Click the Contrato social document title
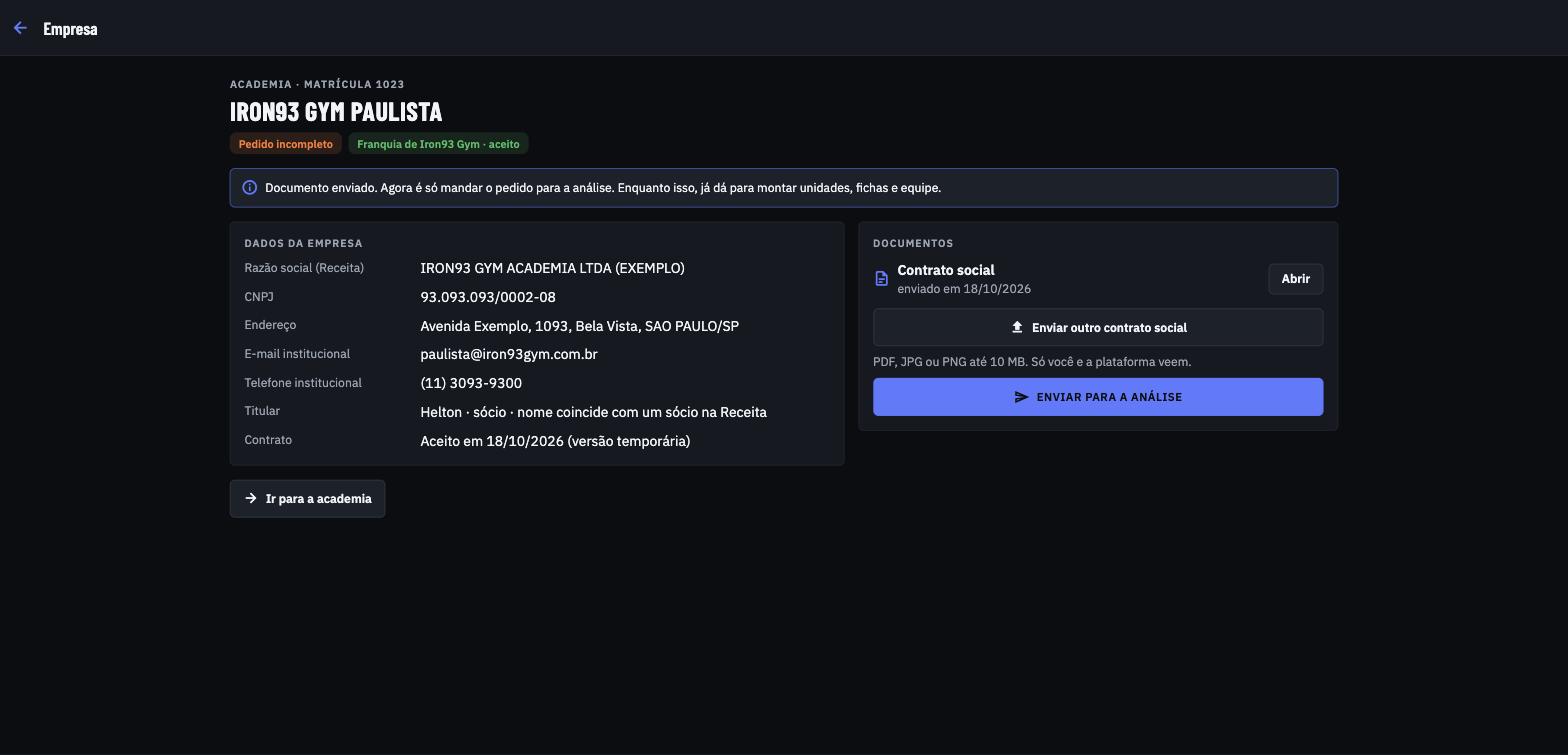Screen dimensions: 1568x755 (946, 270)
